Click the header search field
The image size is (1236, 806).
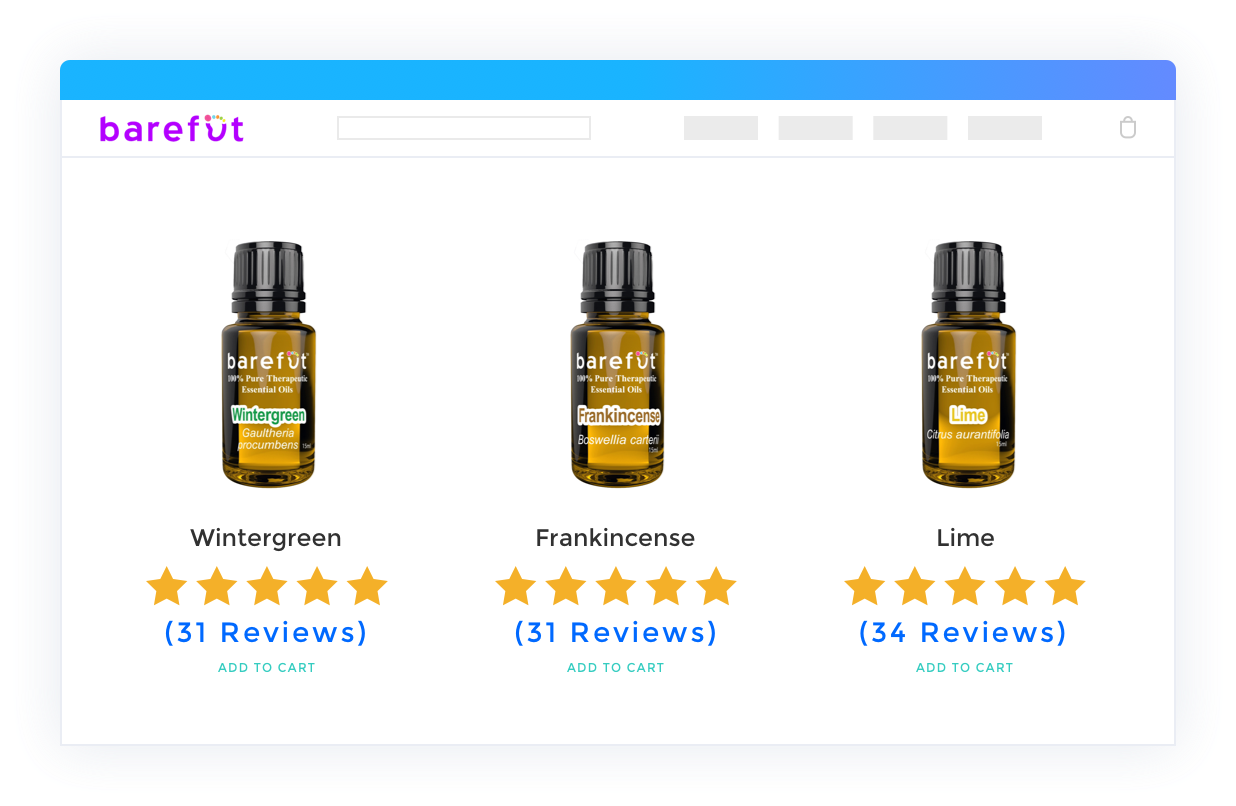pyautogui.click(x=464, y=128)
